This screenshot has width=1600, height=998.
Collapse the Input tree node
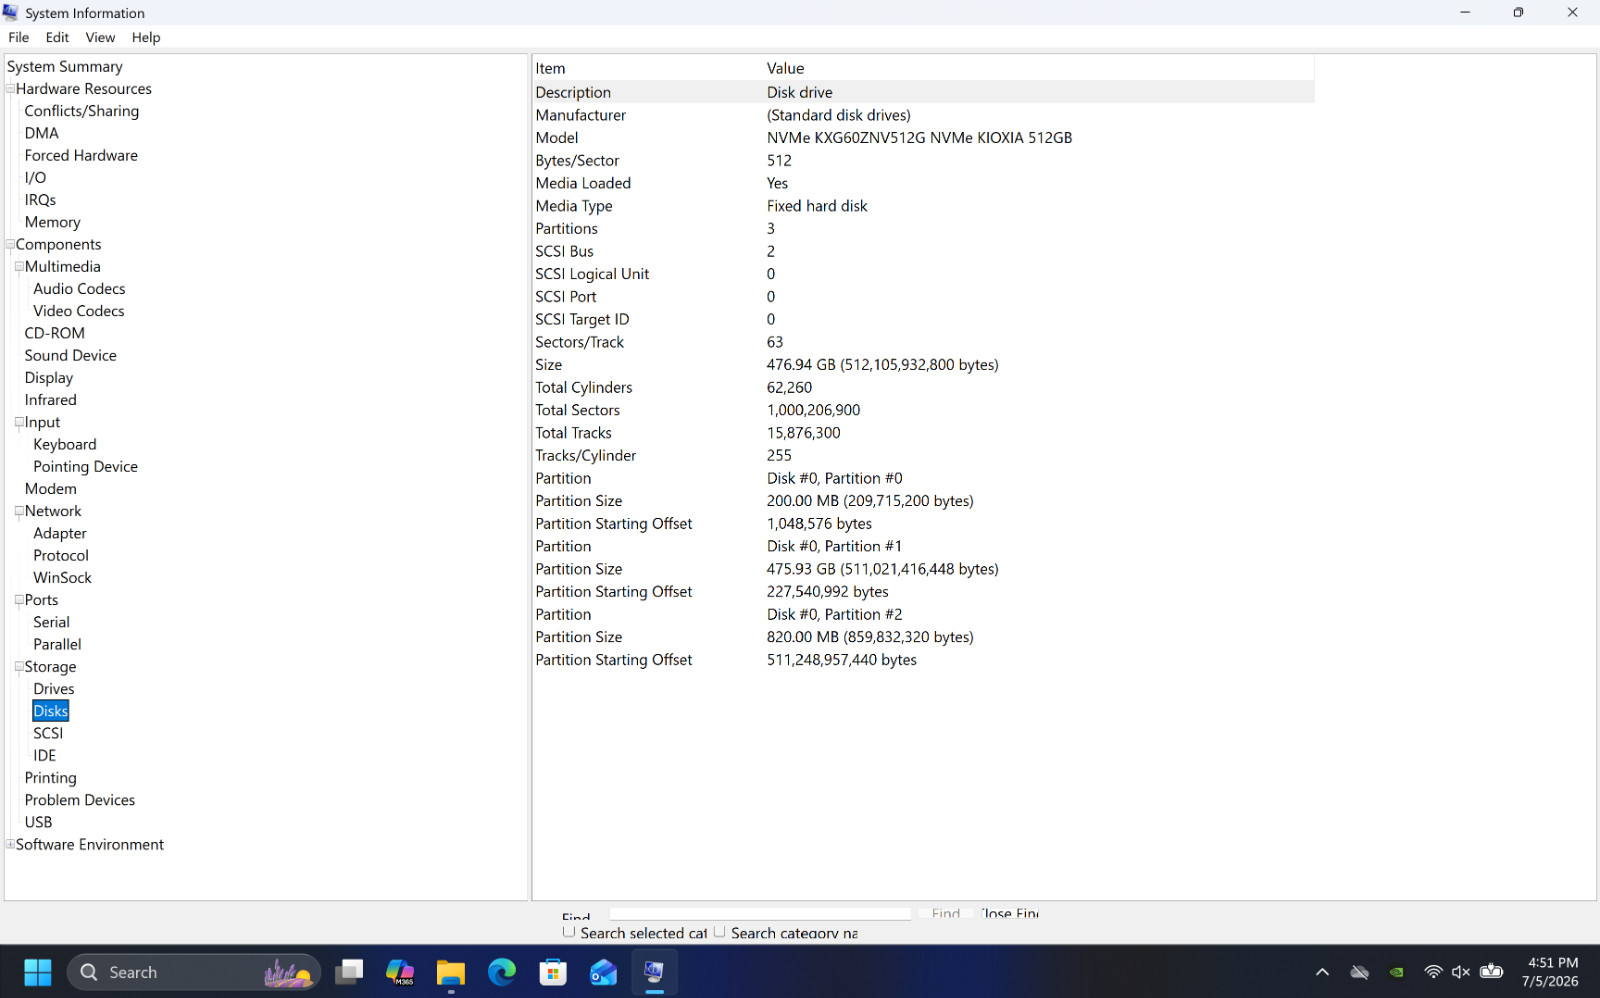[x=19, y=422]
